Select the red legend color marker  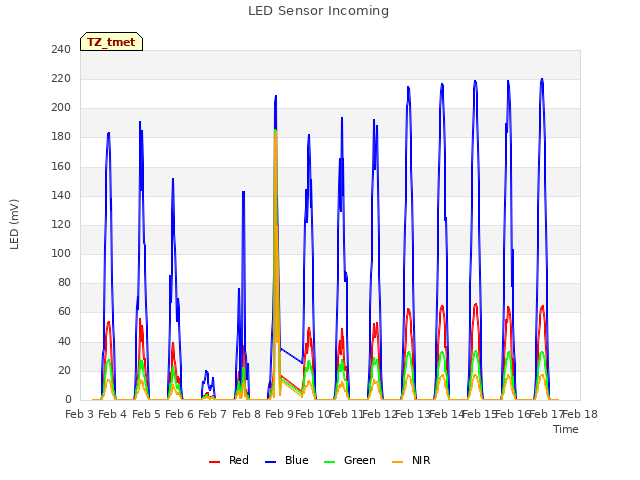[x=214, y=462]
